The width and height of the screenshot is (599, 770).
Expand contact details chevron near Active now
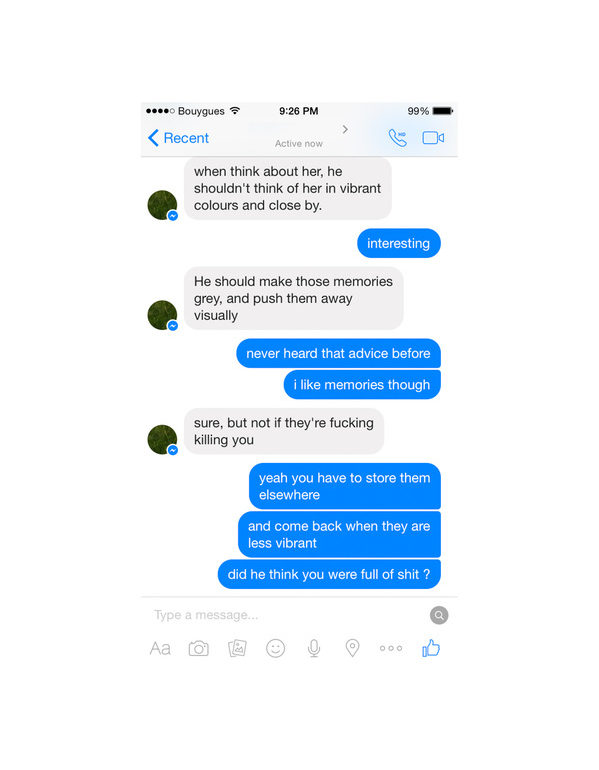345,129
